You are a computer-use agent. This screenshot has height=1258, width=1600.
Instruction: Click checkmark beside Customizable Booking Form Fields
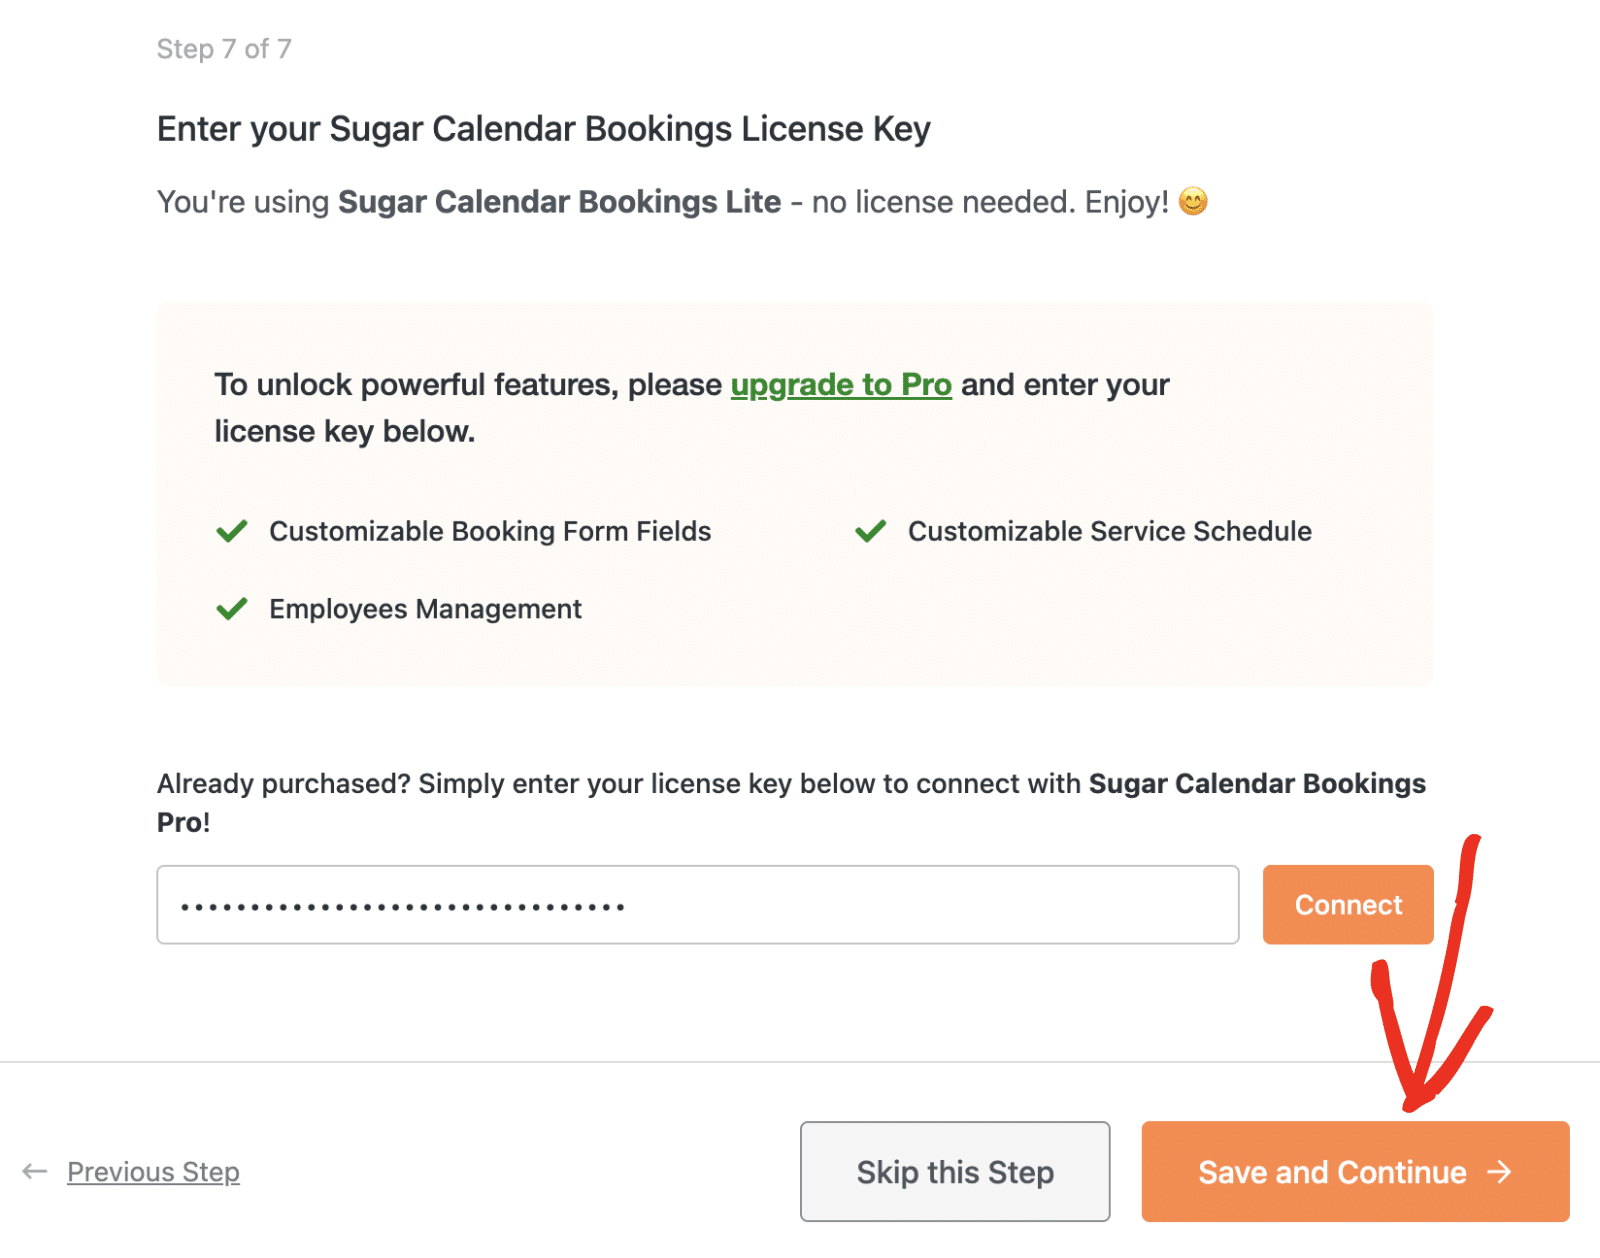[232, 531]
